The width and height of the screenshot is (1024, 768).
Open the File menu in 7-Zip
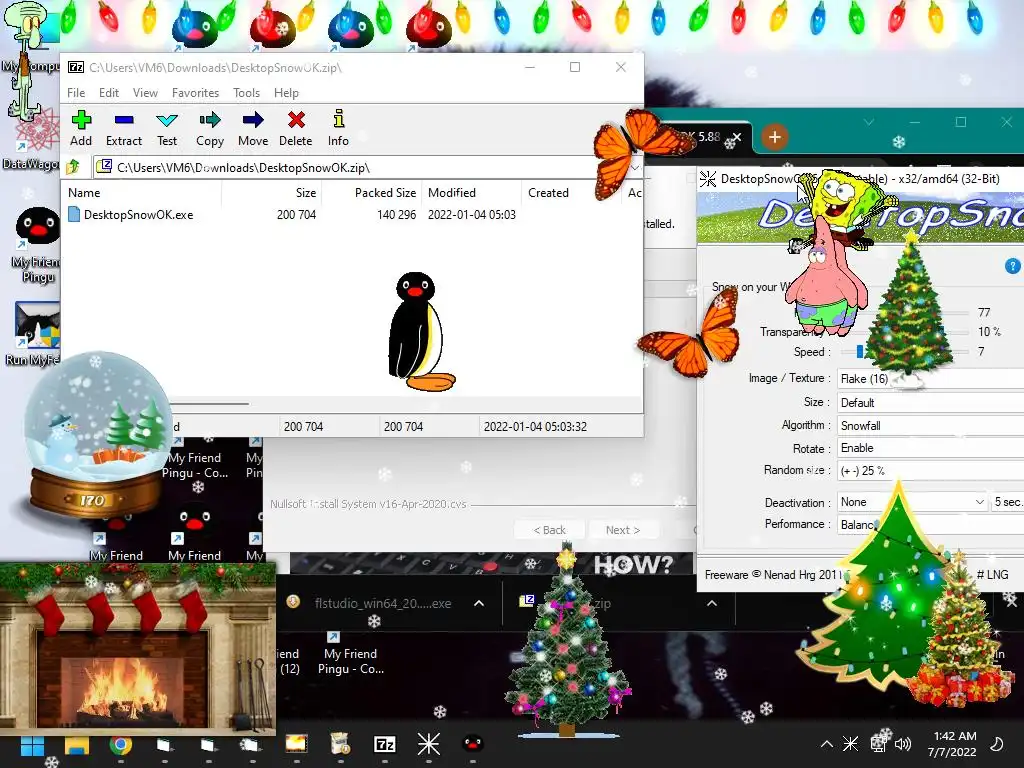(76, 93)
